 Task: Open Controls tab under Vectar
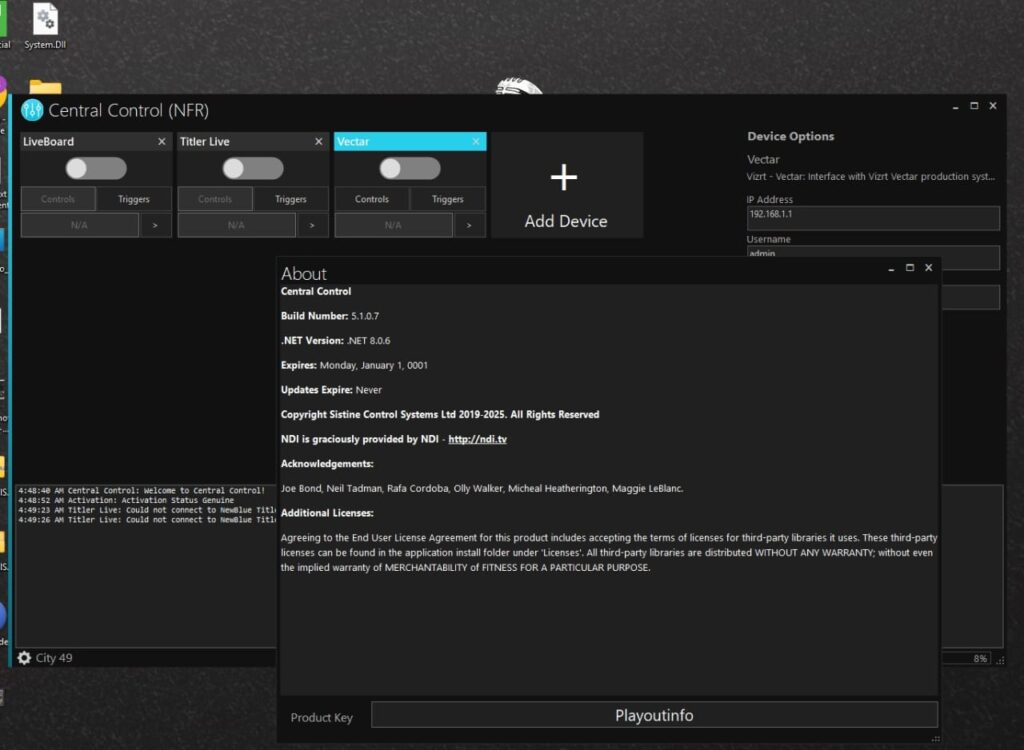pos(372,199)
